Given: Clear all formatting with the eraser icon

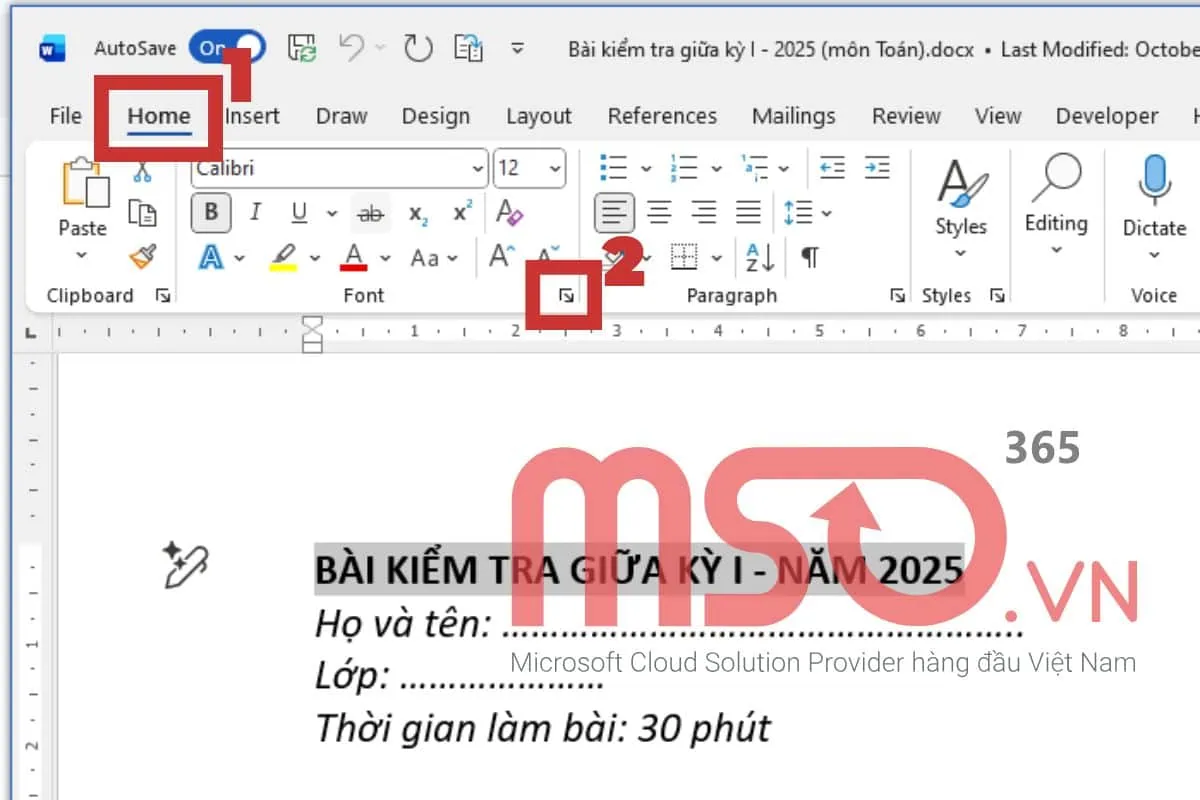Looking at the screenshot, I should coord(510,213).
